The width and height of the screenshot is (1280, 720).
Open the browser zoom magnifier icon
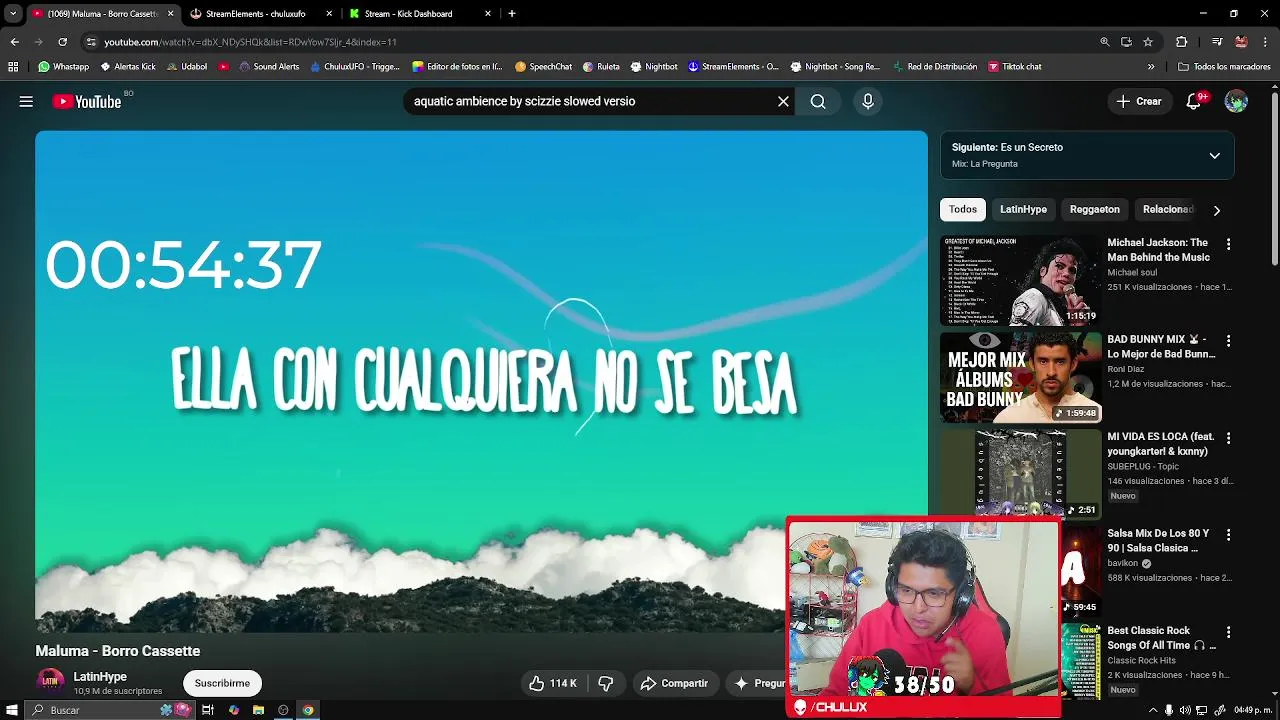(1104, 42)
